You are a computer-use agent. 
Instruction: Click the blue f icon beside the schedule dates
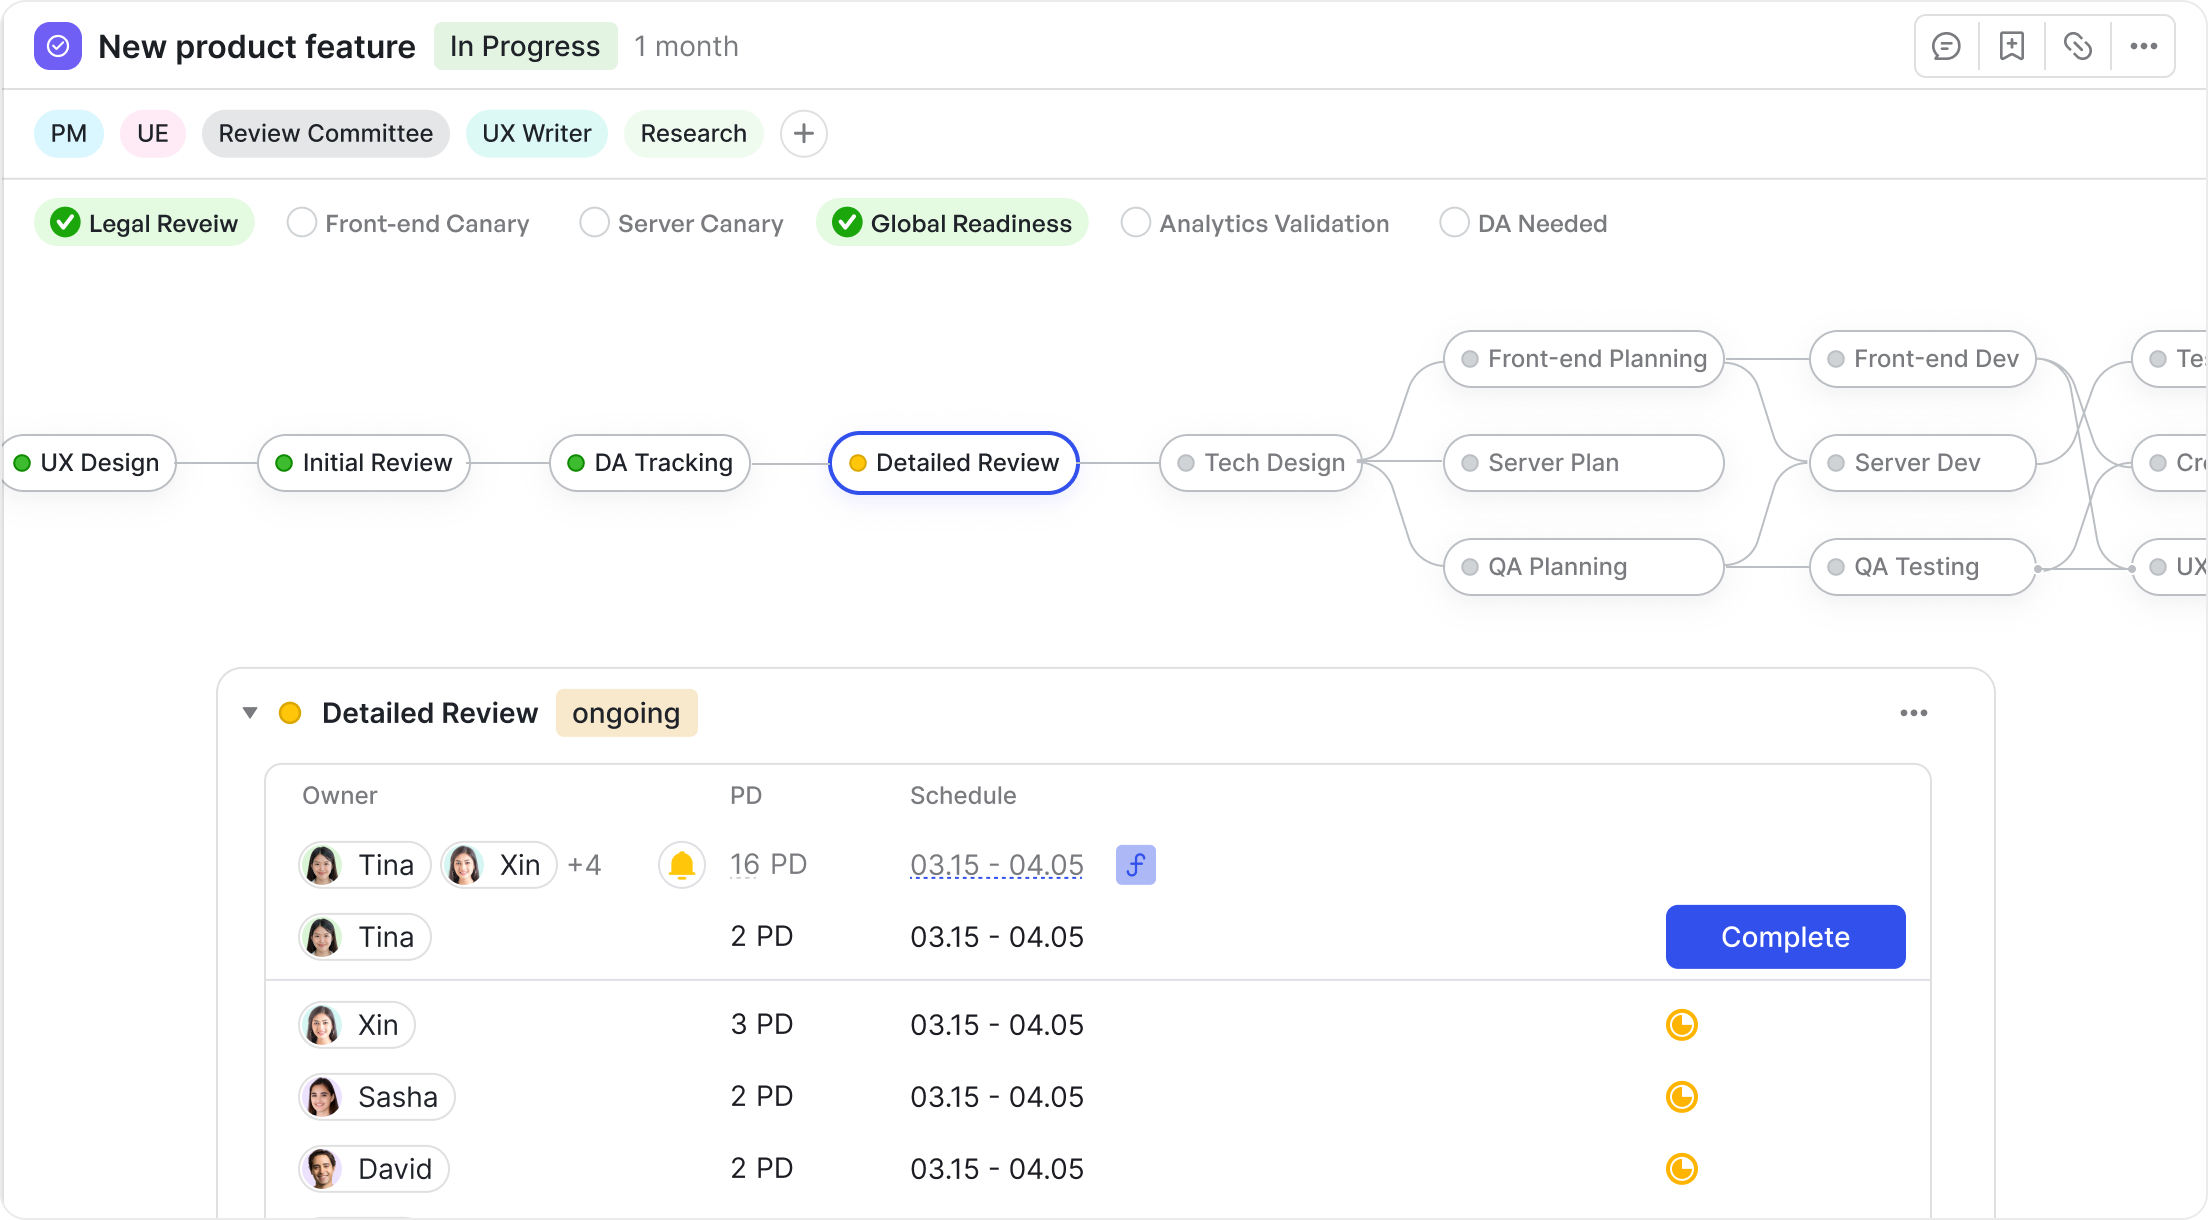tap(1135, 865)
